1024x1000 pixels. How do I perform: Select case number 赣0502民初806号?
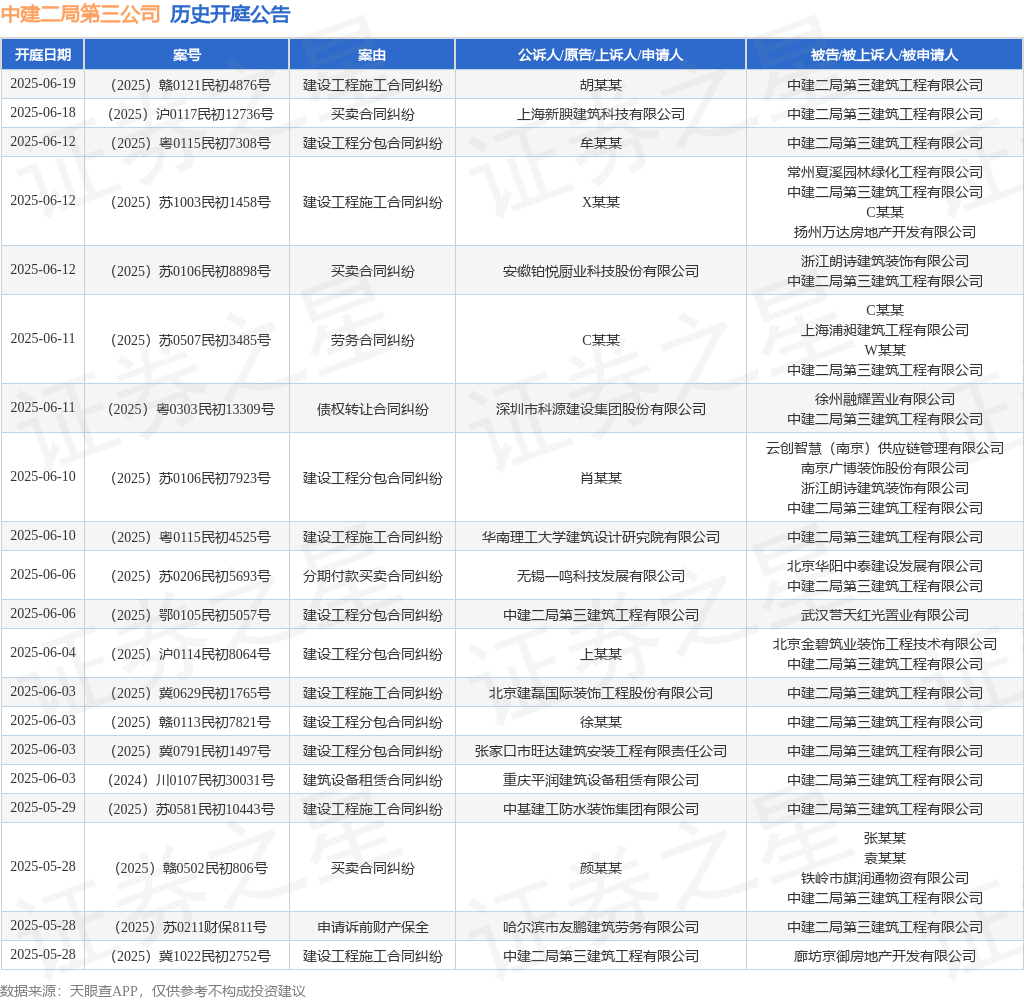(x=191, y=868)
